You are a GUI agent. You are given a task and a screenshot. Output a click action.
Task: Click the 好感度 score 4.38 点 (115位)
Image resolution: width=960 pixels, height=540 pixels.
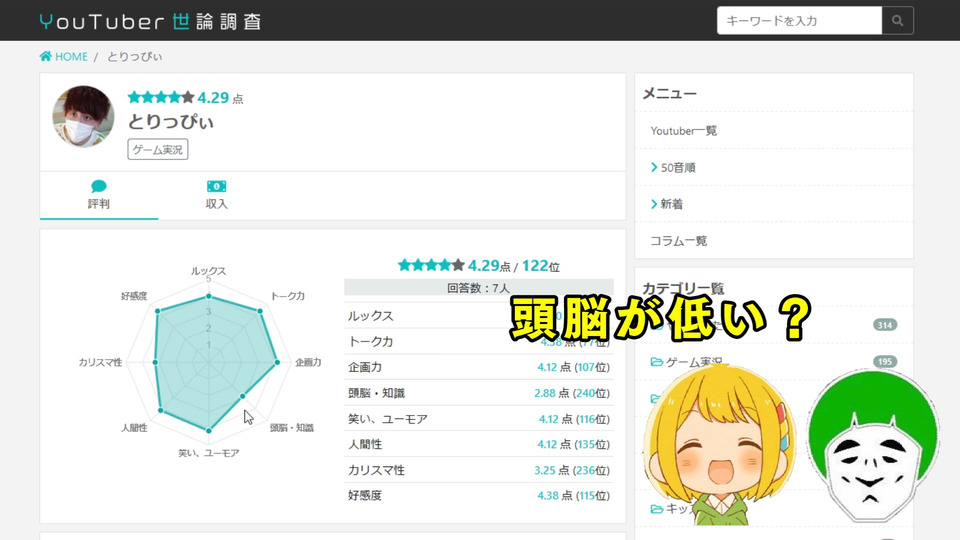tap(573, 496)
